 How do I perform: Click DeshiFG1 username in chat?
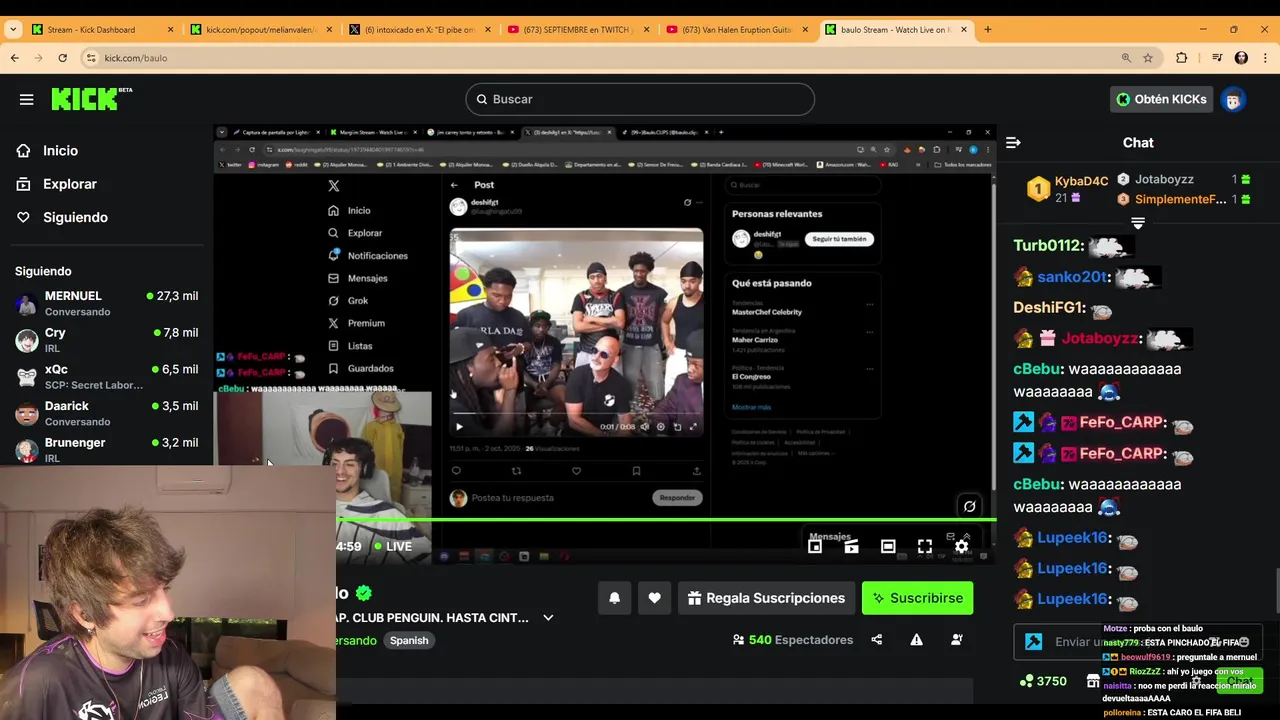(x=1049, y=308)
